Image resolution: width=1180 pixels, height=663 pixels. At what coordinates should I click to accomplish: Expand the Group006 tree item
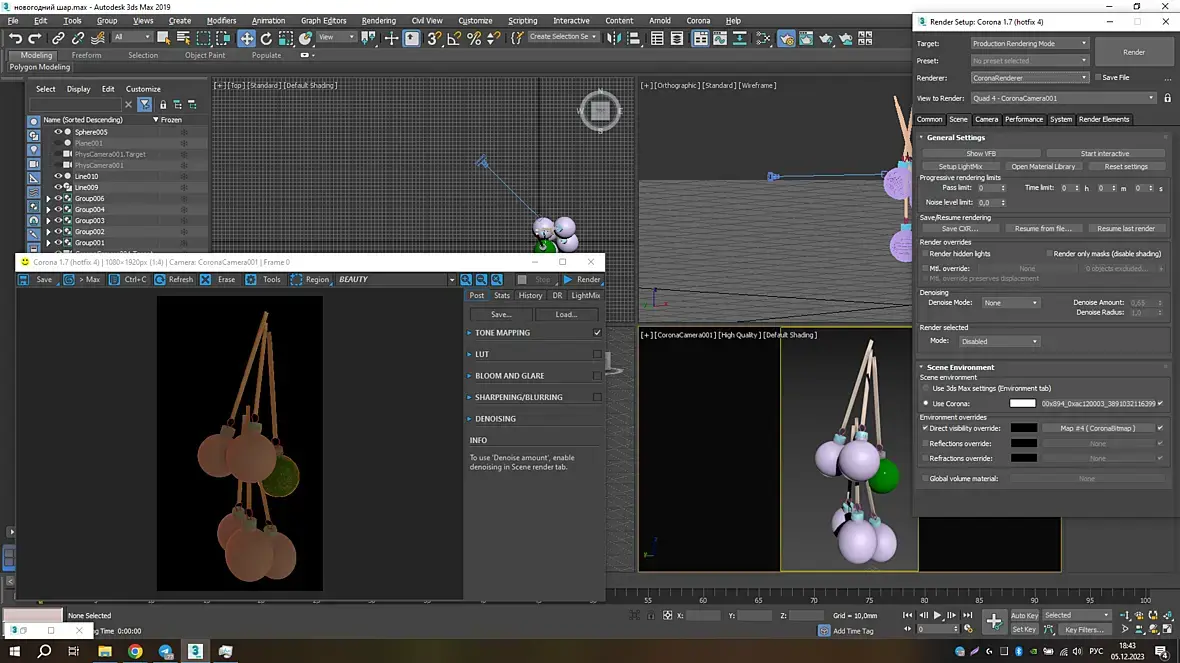pos(48,199)
